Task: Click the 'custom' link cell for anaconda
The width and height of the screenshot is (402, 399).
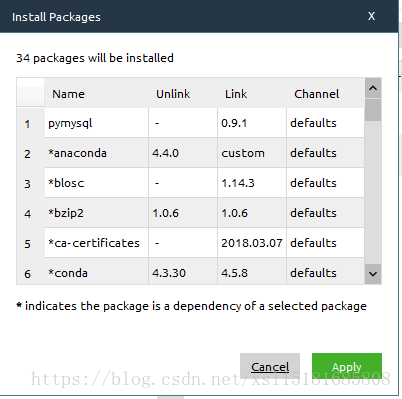Action: 252,153
